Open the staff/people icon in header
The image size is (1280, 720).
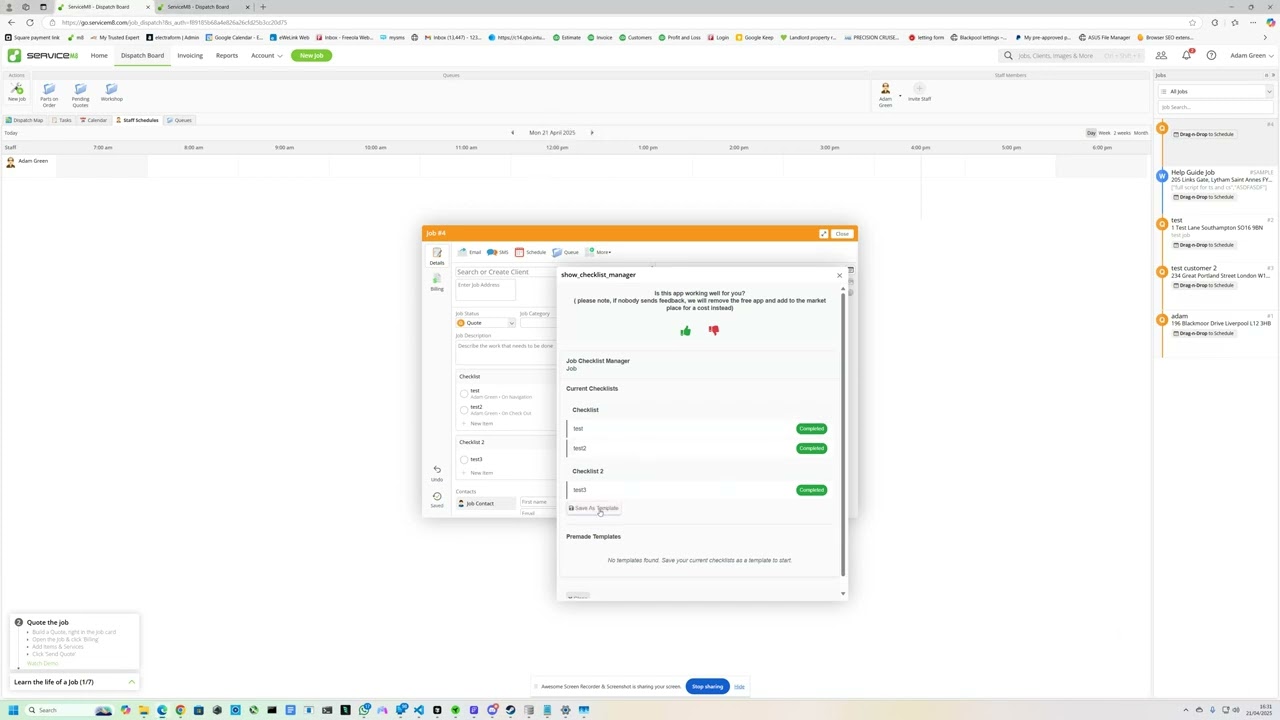click(x=1161, y=56)
